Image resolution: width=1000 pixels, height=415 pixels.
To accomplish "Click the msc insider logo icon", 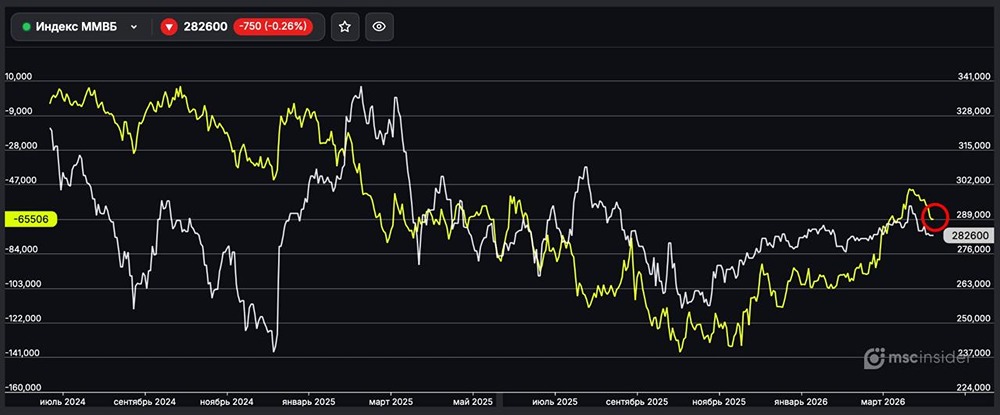I will (x=875, y=358).
